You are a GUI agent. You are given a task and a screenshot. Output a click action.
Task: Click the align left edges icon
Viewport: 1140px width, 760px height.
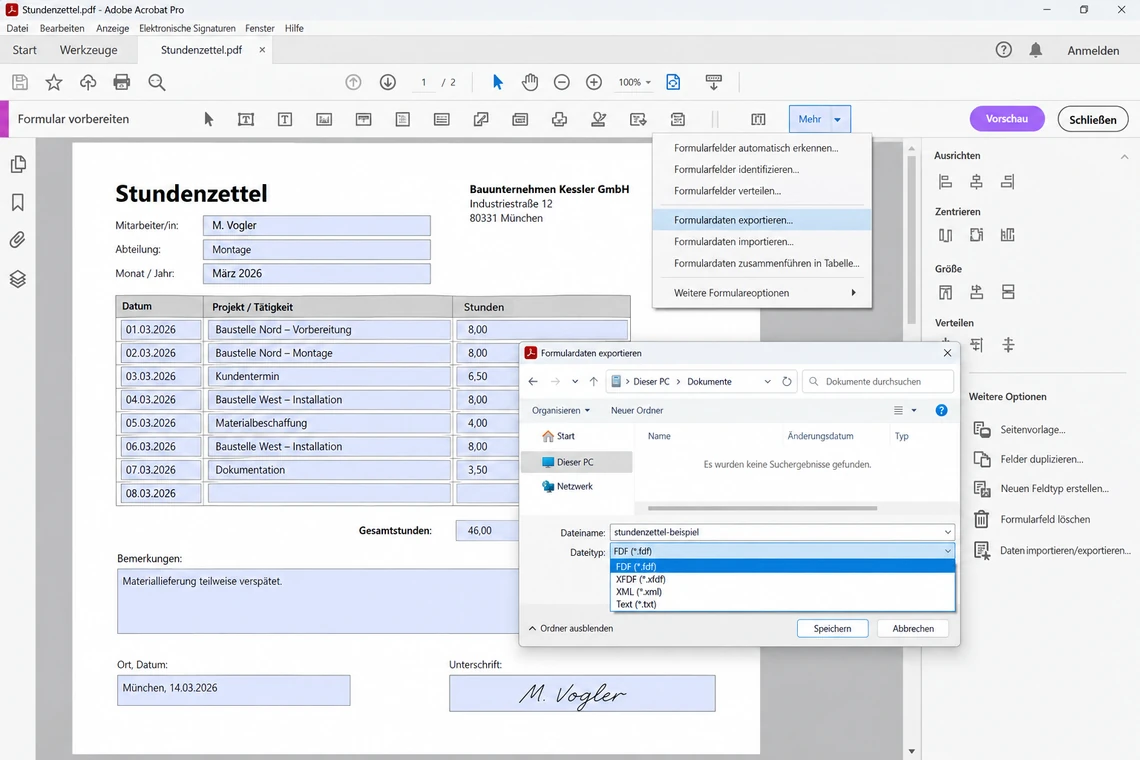[x=945, y=182]
